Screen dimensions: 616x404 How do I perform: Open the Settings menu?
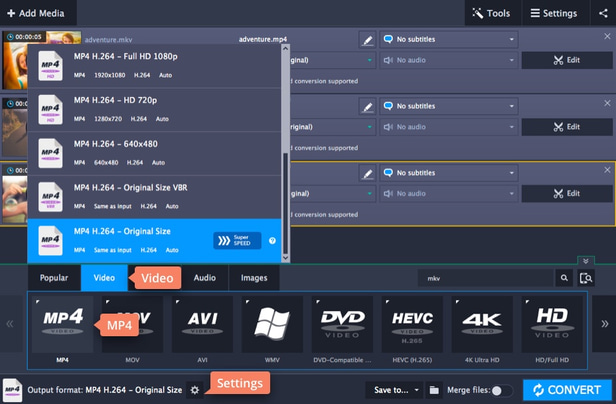(x=554, y=13)
